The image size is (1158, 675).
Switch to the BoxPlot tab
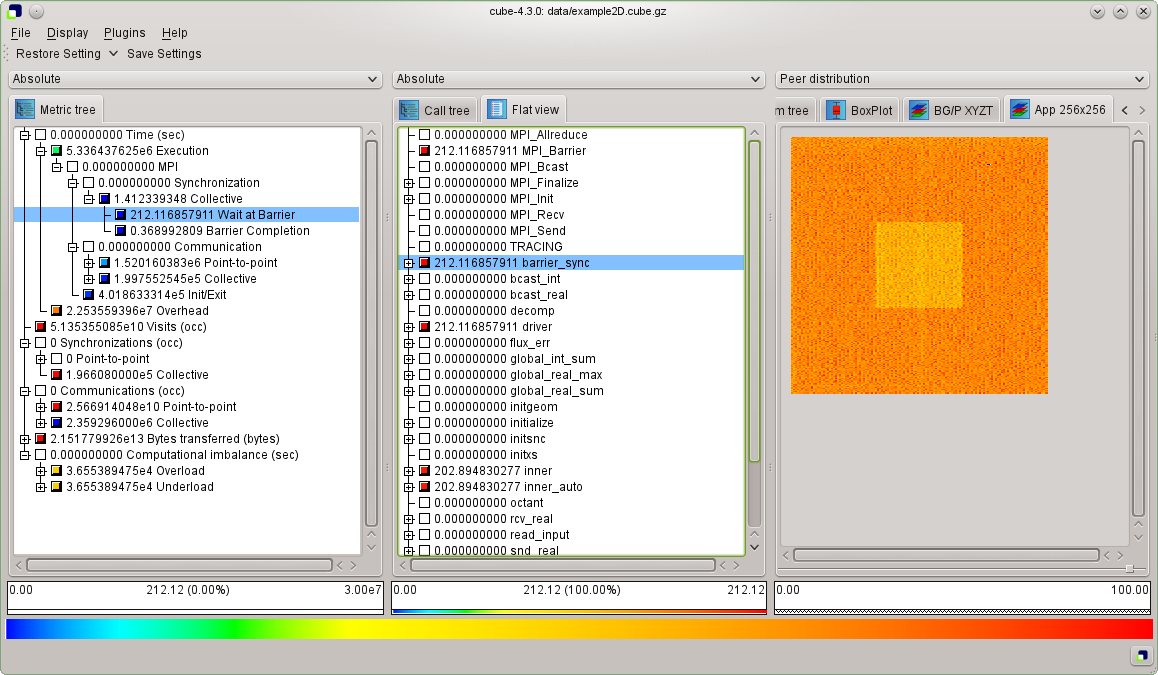click(x=858, y=110)
